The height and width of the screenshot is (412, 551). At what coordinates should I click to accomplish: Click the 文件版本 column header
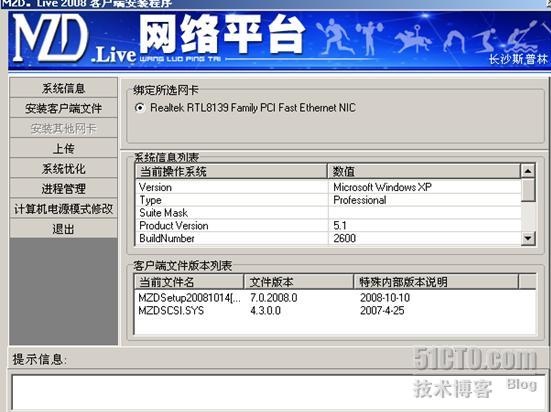(x=298, y=282)
